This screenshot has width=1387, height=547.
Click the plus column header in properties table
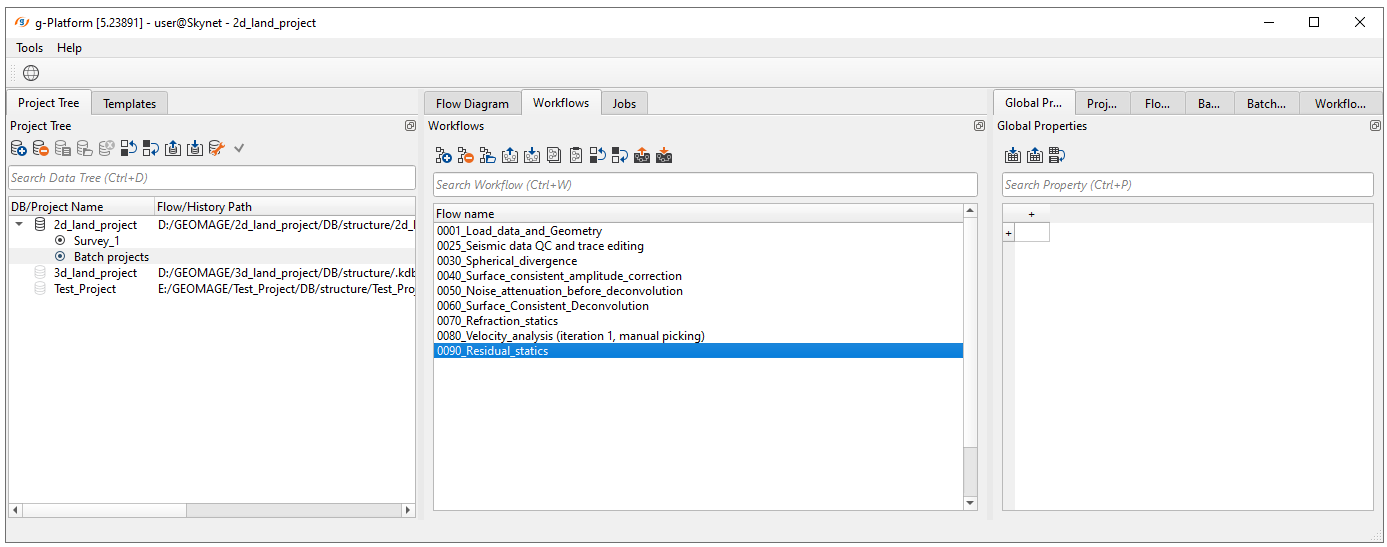[x=1031, y=214]
